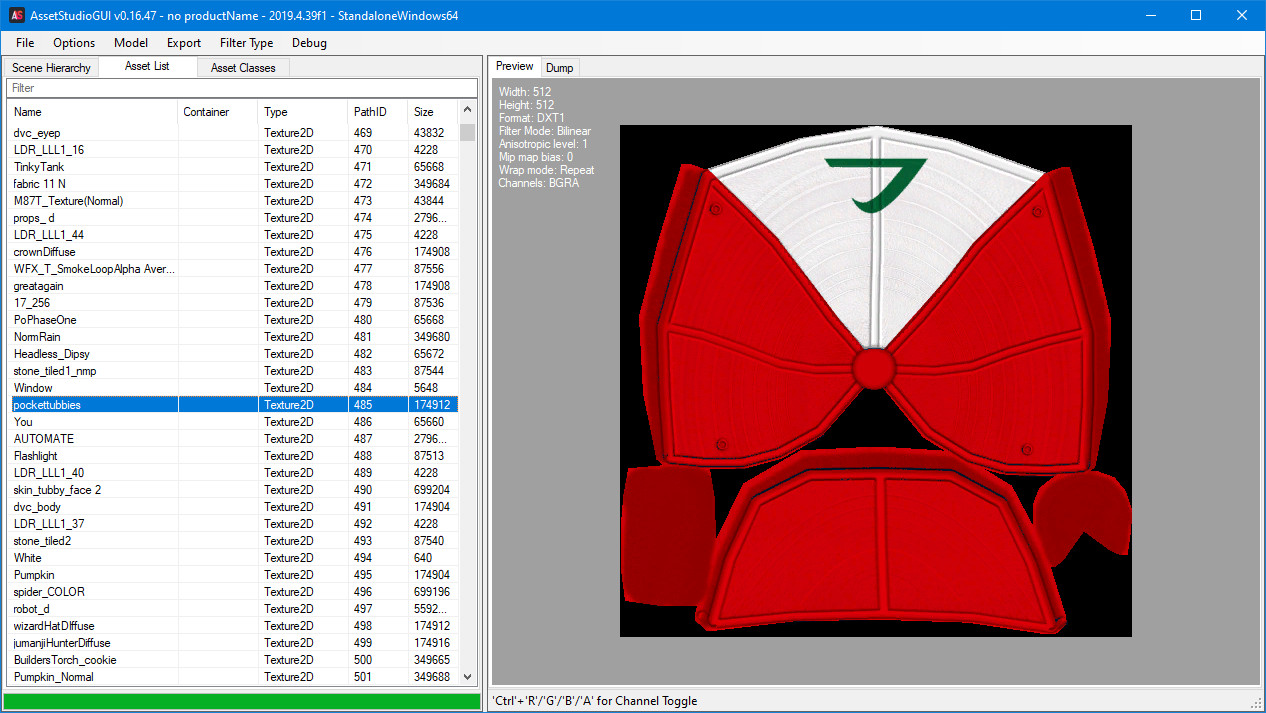Click the scroll-down arrow of the asset list
1266x713 pixels.
466,676
